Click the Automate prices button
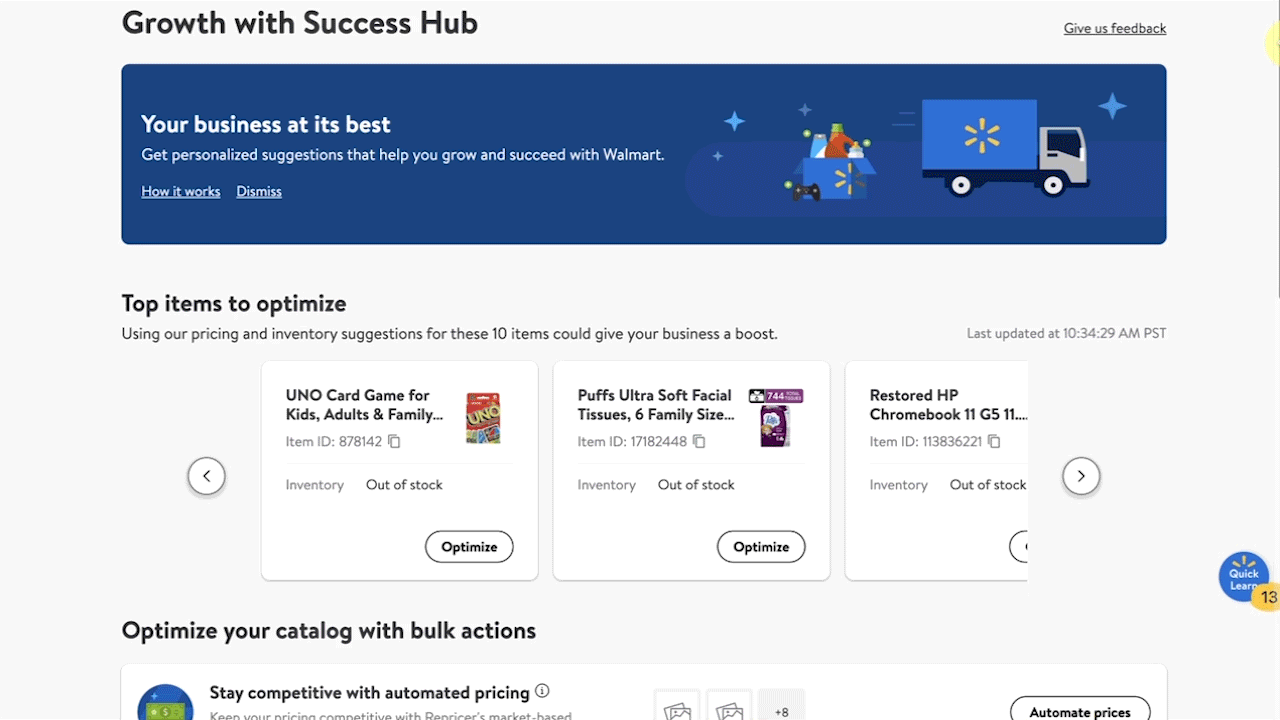Image resolution: width=1280 pixels, height=720 pixels. (x=1080, y=708)
